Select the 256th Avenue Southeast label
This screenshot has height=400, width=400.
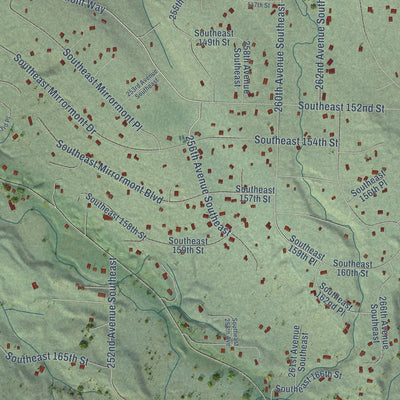(208, 186)
